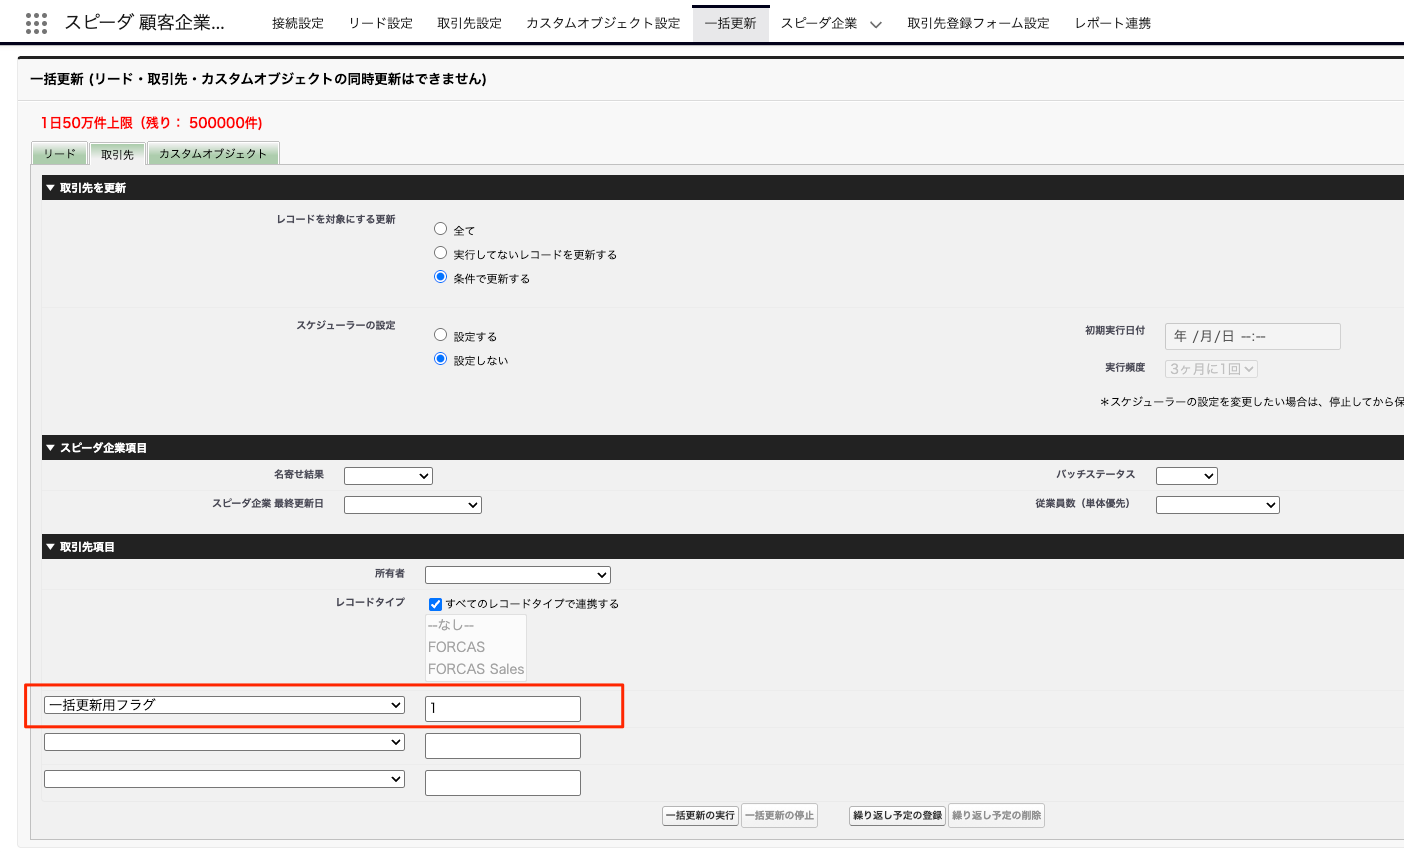The height and width of the screenshot is (852, 1404).
Task: Expand the 所有者 dropdown
Action: [x=517, y=575]
